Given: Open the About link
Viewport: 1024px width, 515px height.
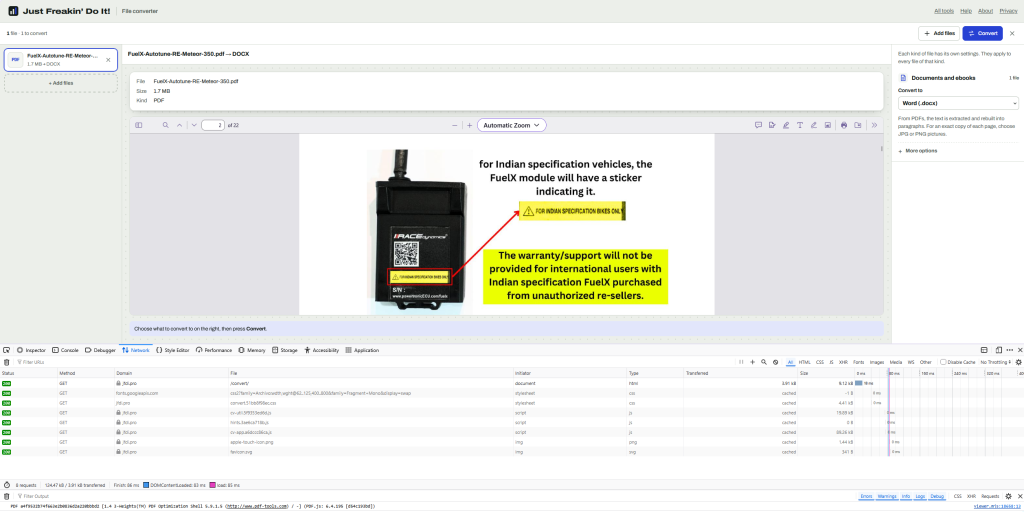Looking at the screenshot, I should coord(985,11).
